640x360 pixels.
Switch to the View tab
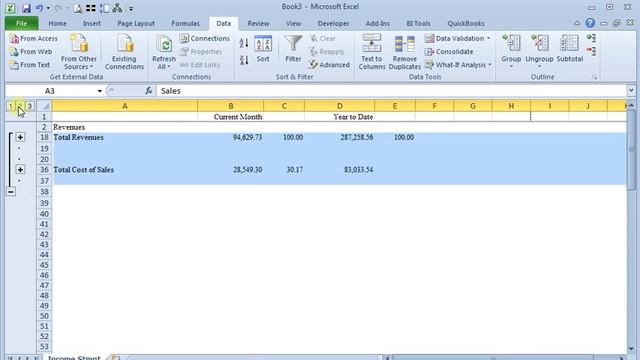[x=293, y=23]
